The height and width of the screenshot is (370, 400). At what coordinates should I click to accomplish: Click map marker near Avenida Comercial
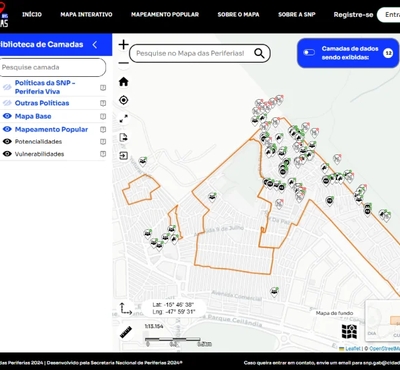274,292
